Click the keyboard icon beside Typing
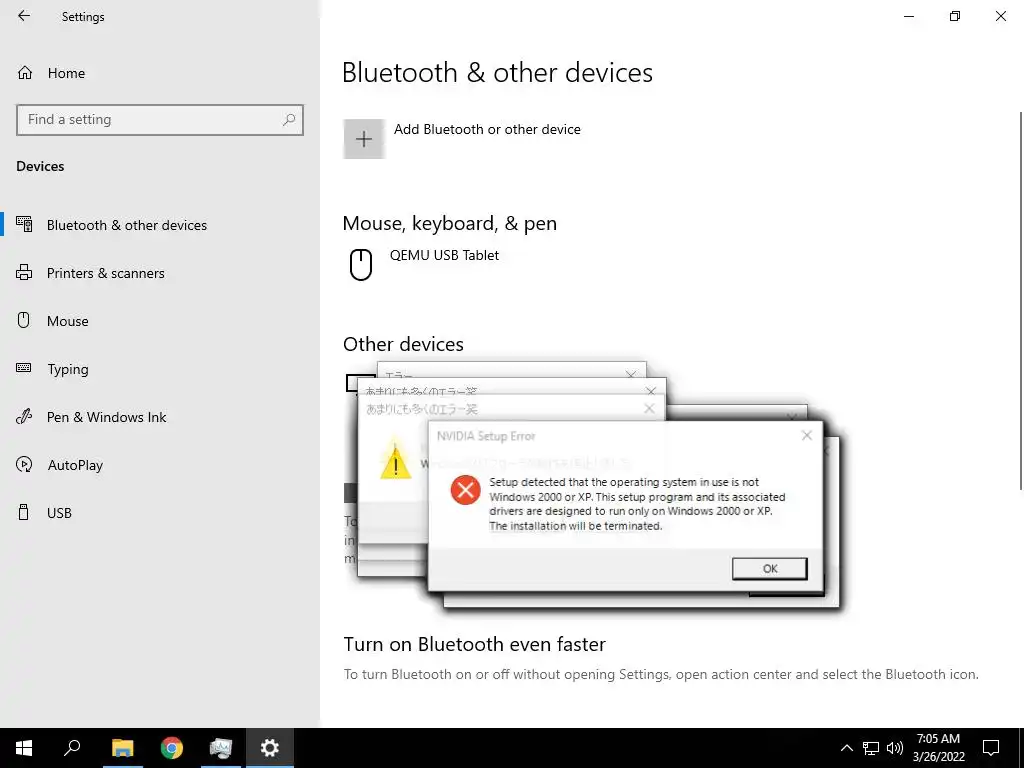 [24, 368]
